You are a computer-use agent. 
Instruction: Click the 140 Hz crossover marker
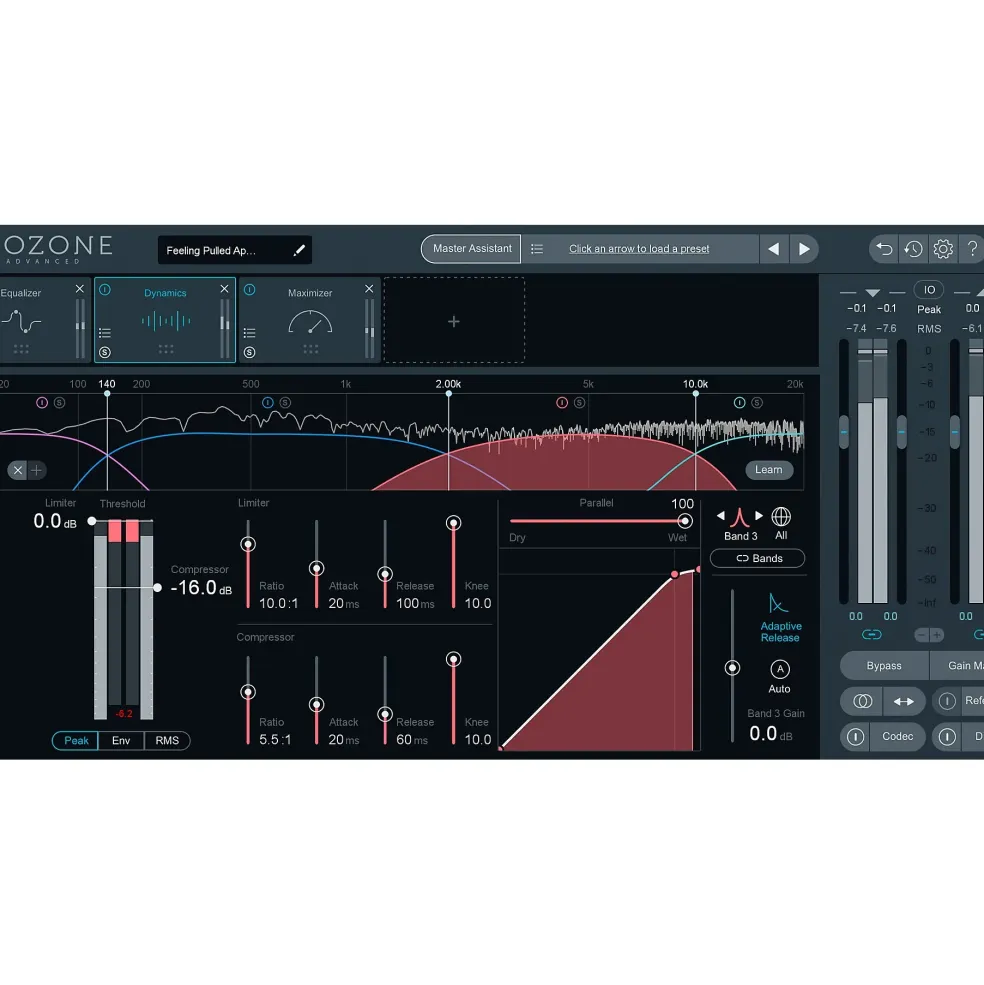[107, 393]
